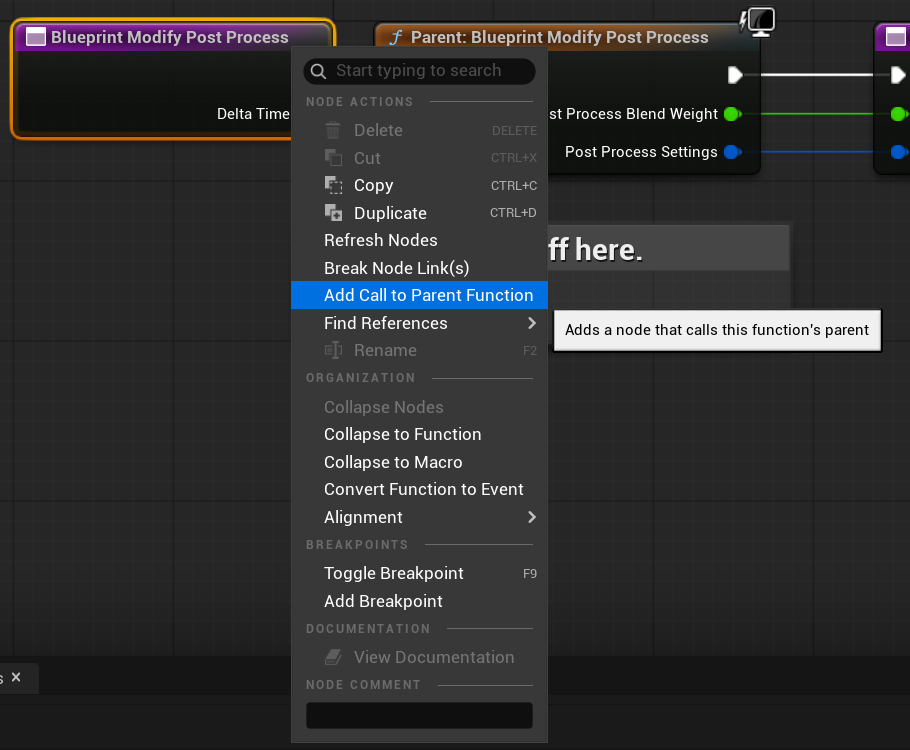Click the Node Comment text box
The width and height of the screenshot is (910, 750).
[419, 716]
